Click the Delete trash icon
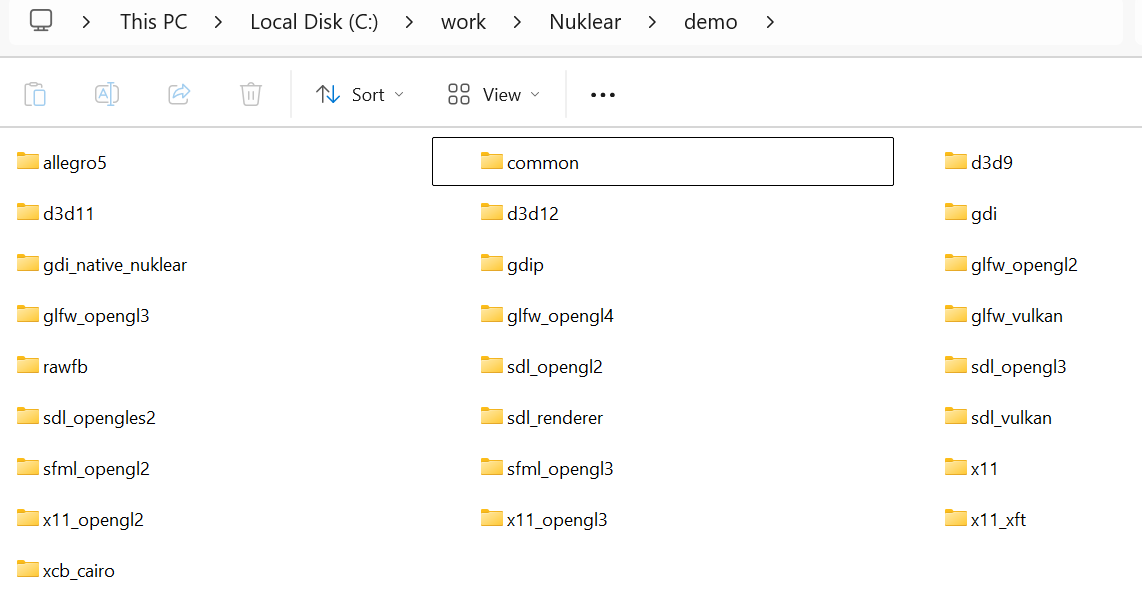Viewport: 1142px width, 609px height. [x=251, y=94]
